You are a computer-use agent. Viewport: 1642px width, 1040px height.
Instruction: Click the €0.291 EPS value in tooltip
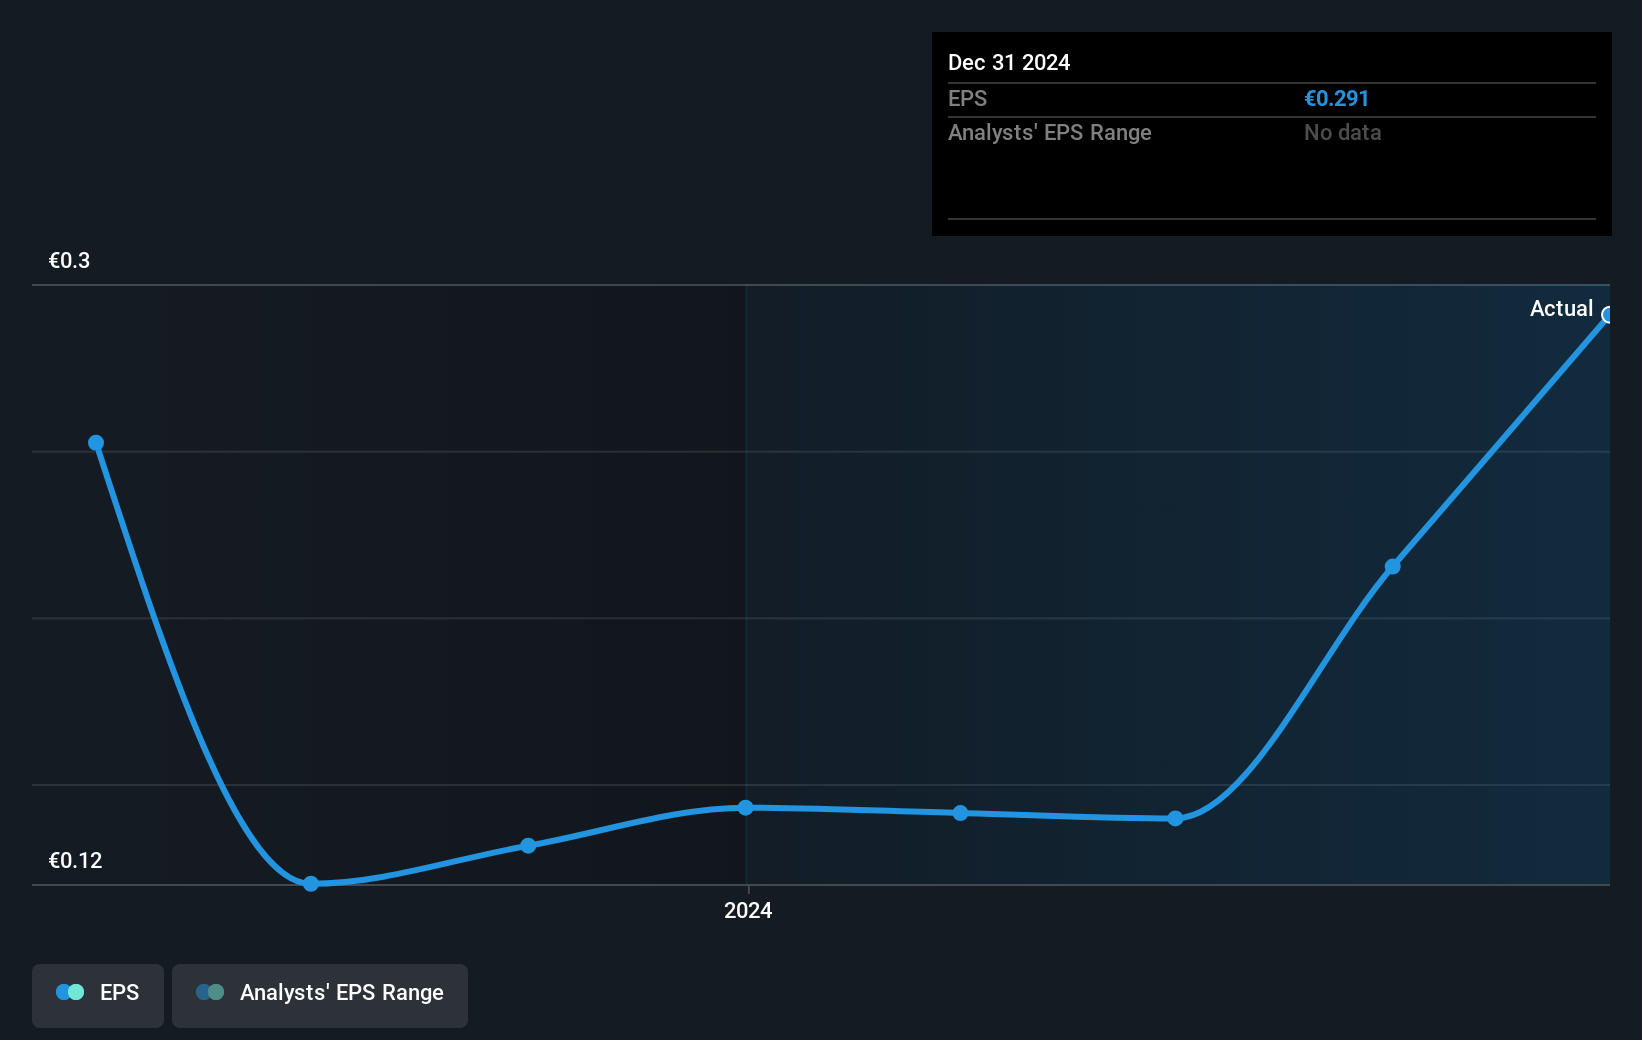pos(1336,98)
